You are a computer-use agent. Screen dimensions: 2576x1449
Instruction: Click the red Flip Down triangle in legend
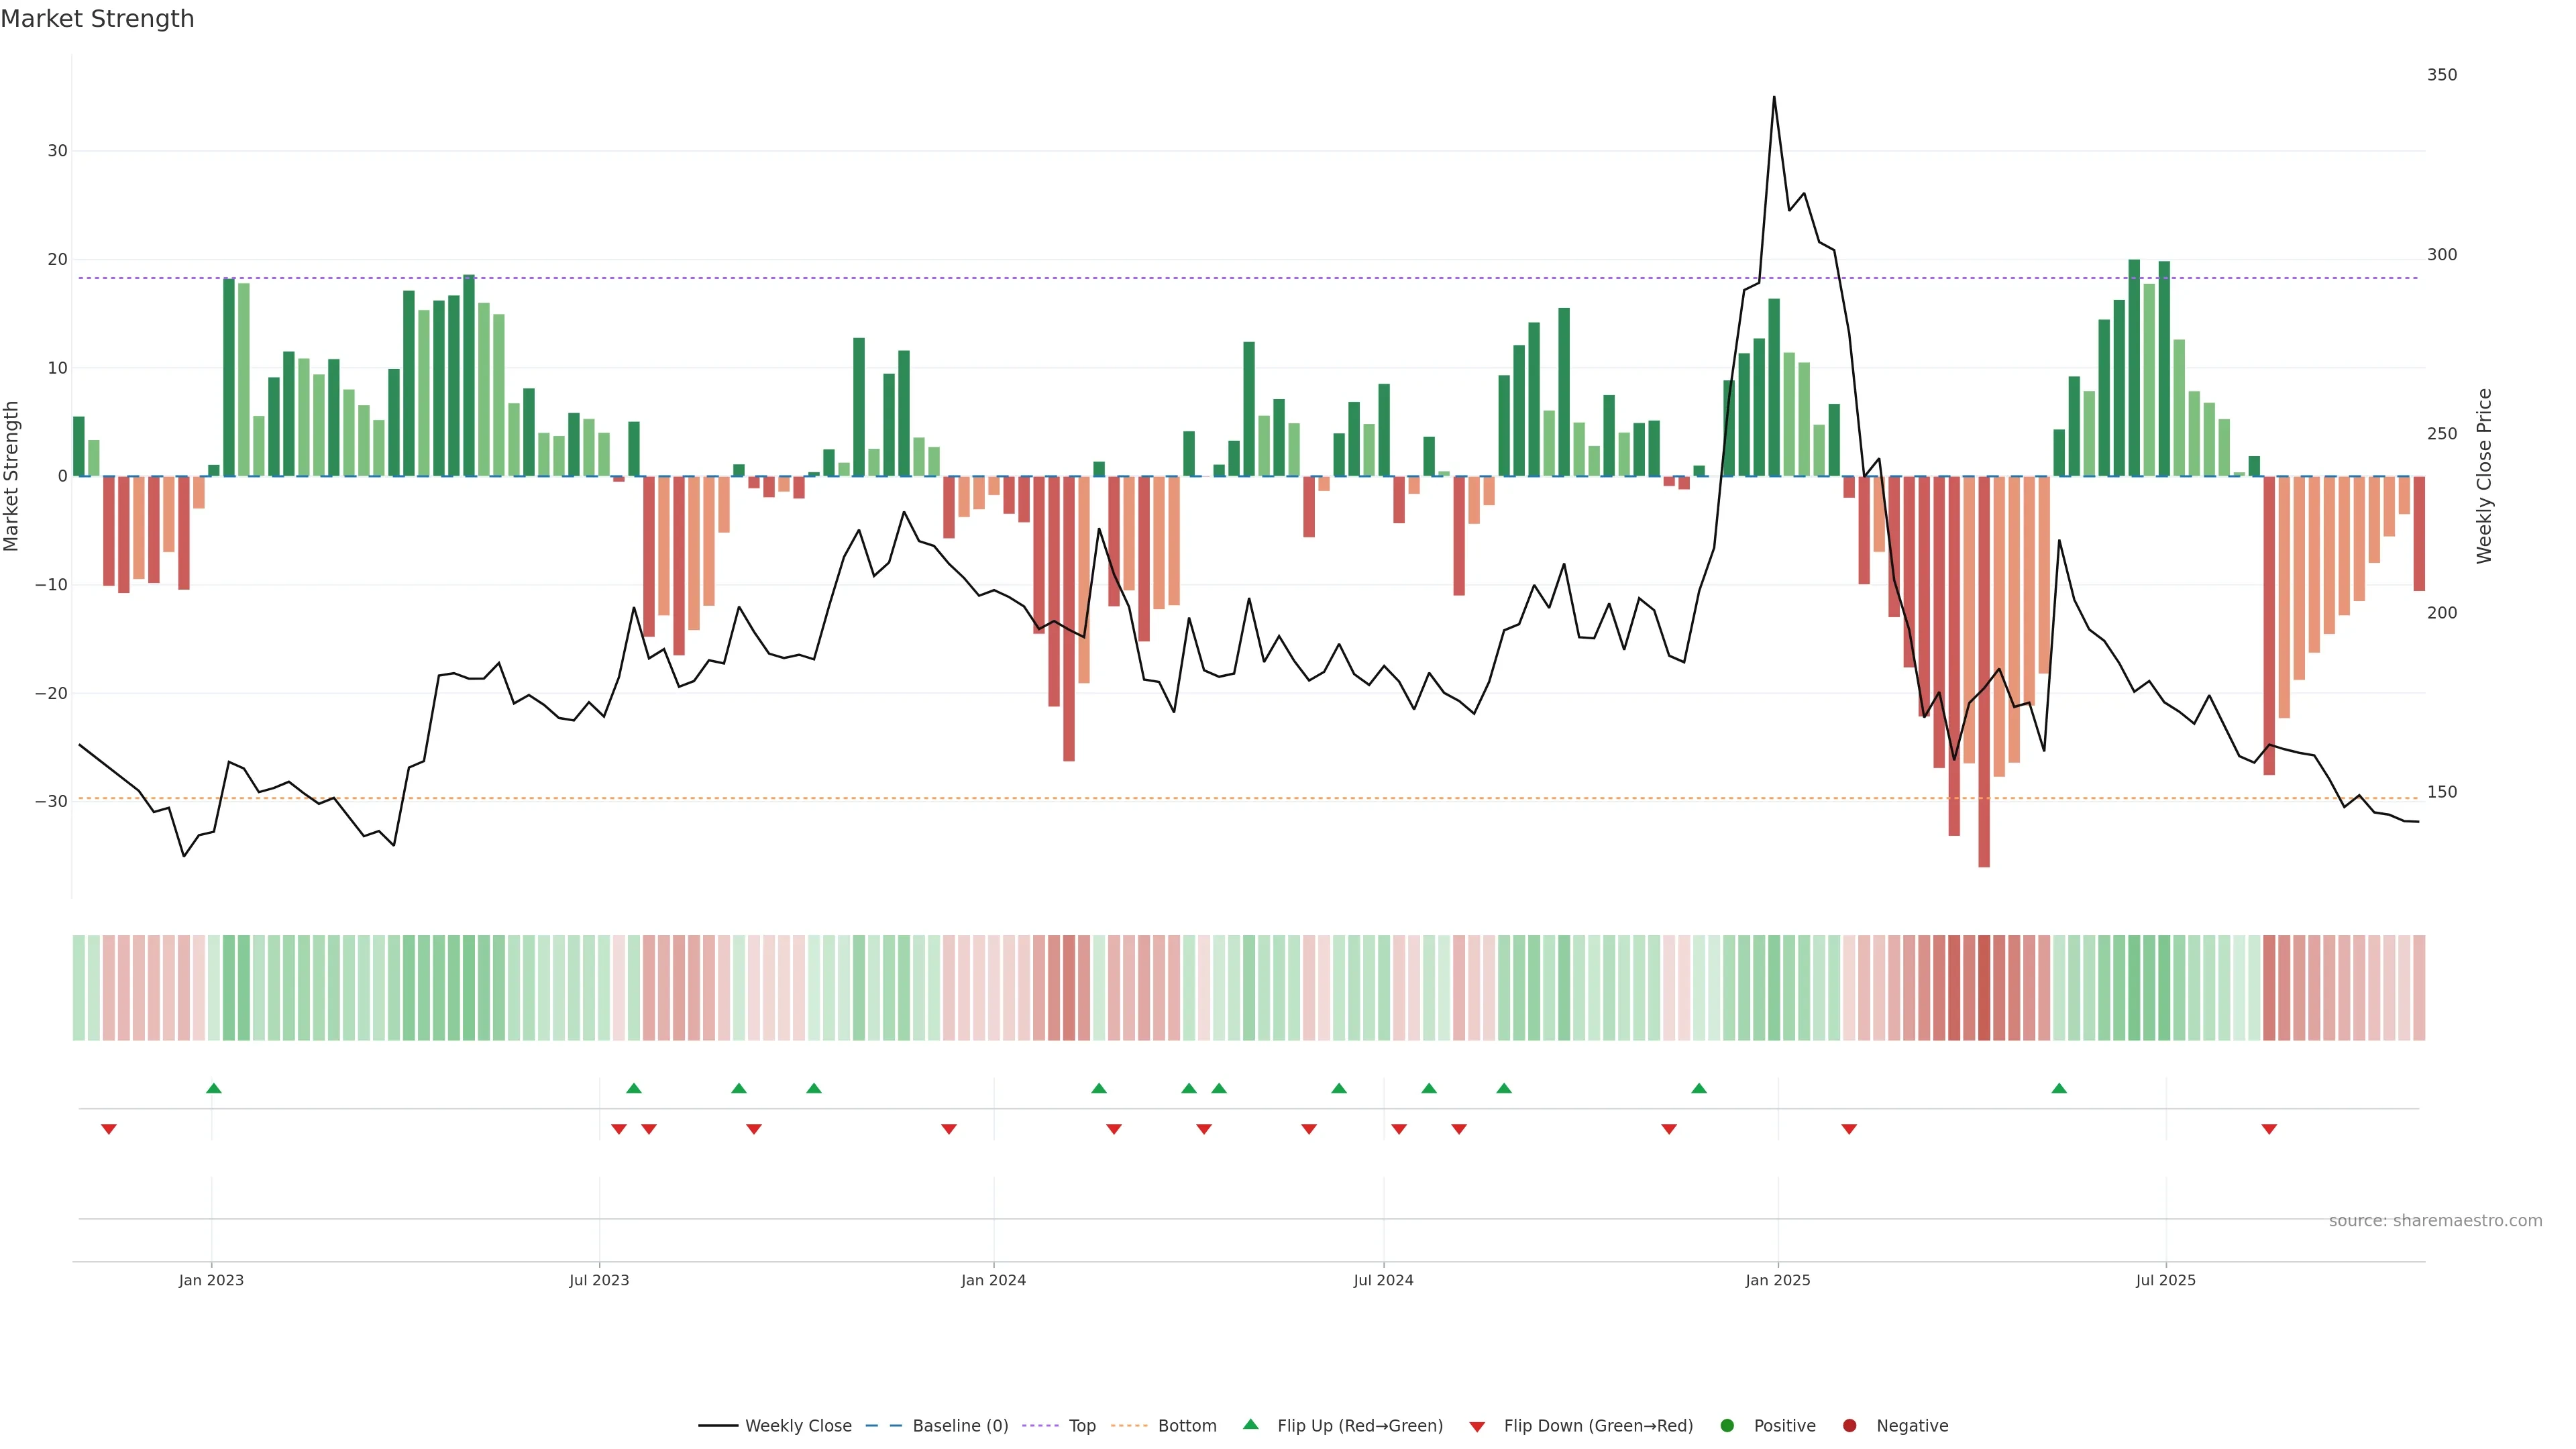click(1477, 1427)
